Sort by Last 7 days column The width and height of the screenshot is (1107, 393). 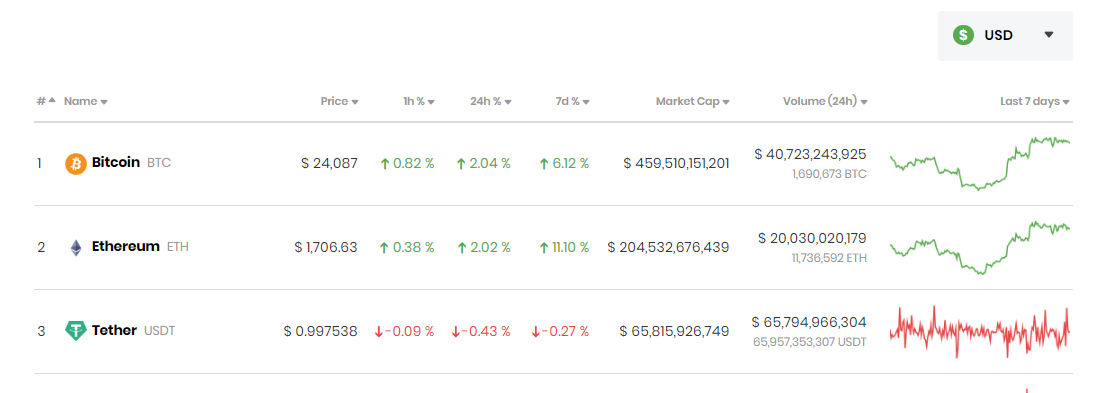pyautogui.click(x=1035, y=102)
